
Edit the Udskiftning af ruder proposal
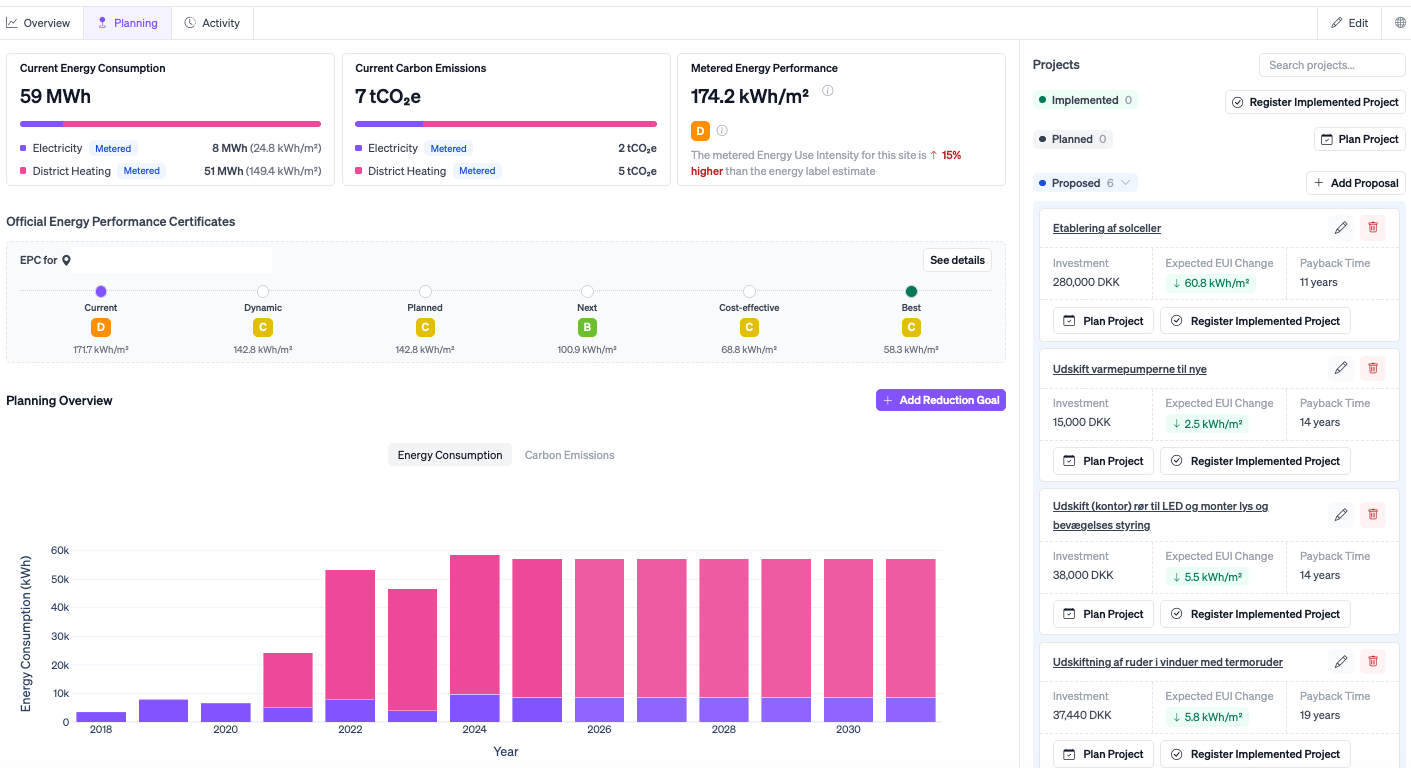point(1341,661)
